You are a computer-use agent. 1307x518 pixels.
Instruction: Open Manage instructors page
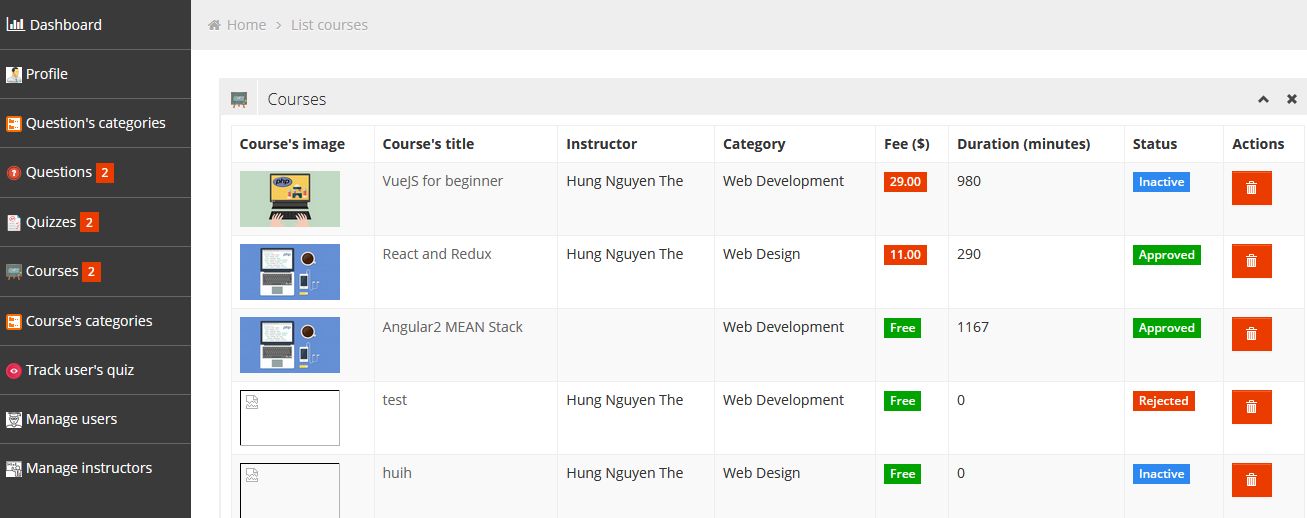click(x=89, y=468)
